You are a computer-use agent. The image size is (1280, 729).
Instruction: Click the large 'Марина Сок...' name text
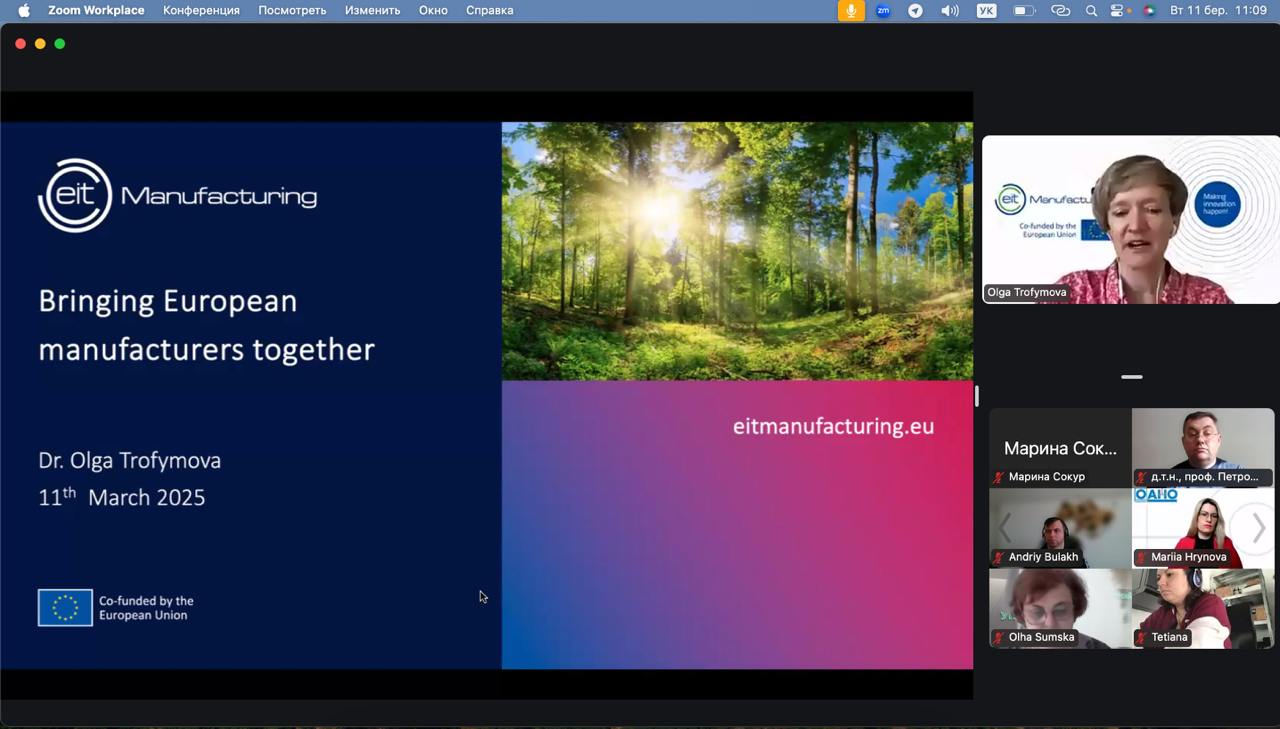tap(1060, 448)
